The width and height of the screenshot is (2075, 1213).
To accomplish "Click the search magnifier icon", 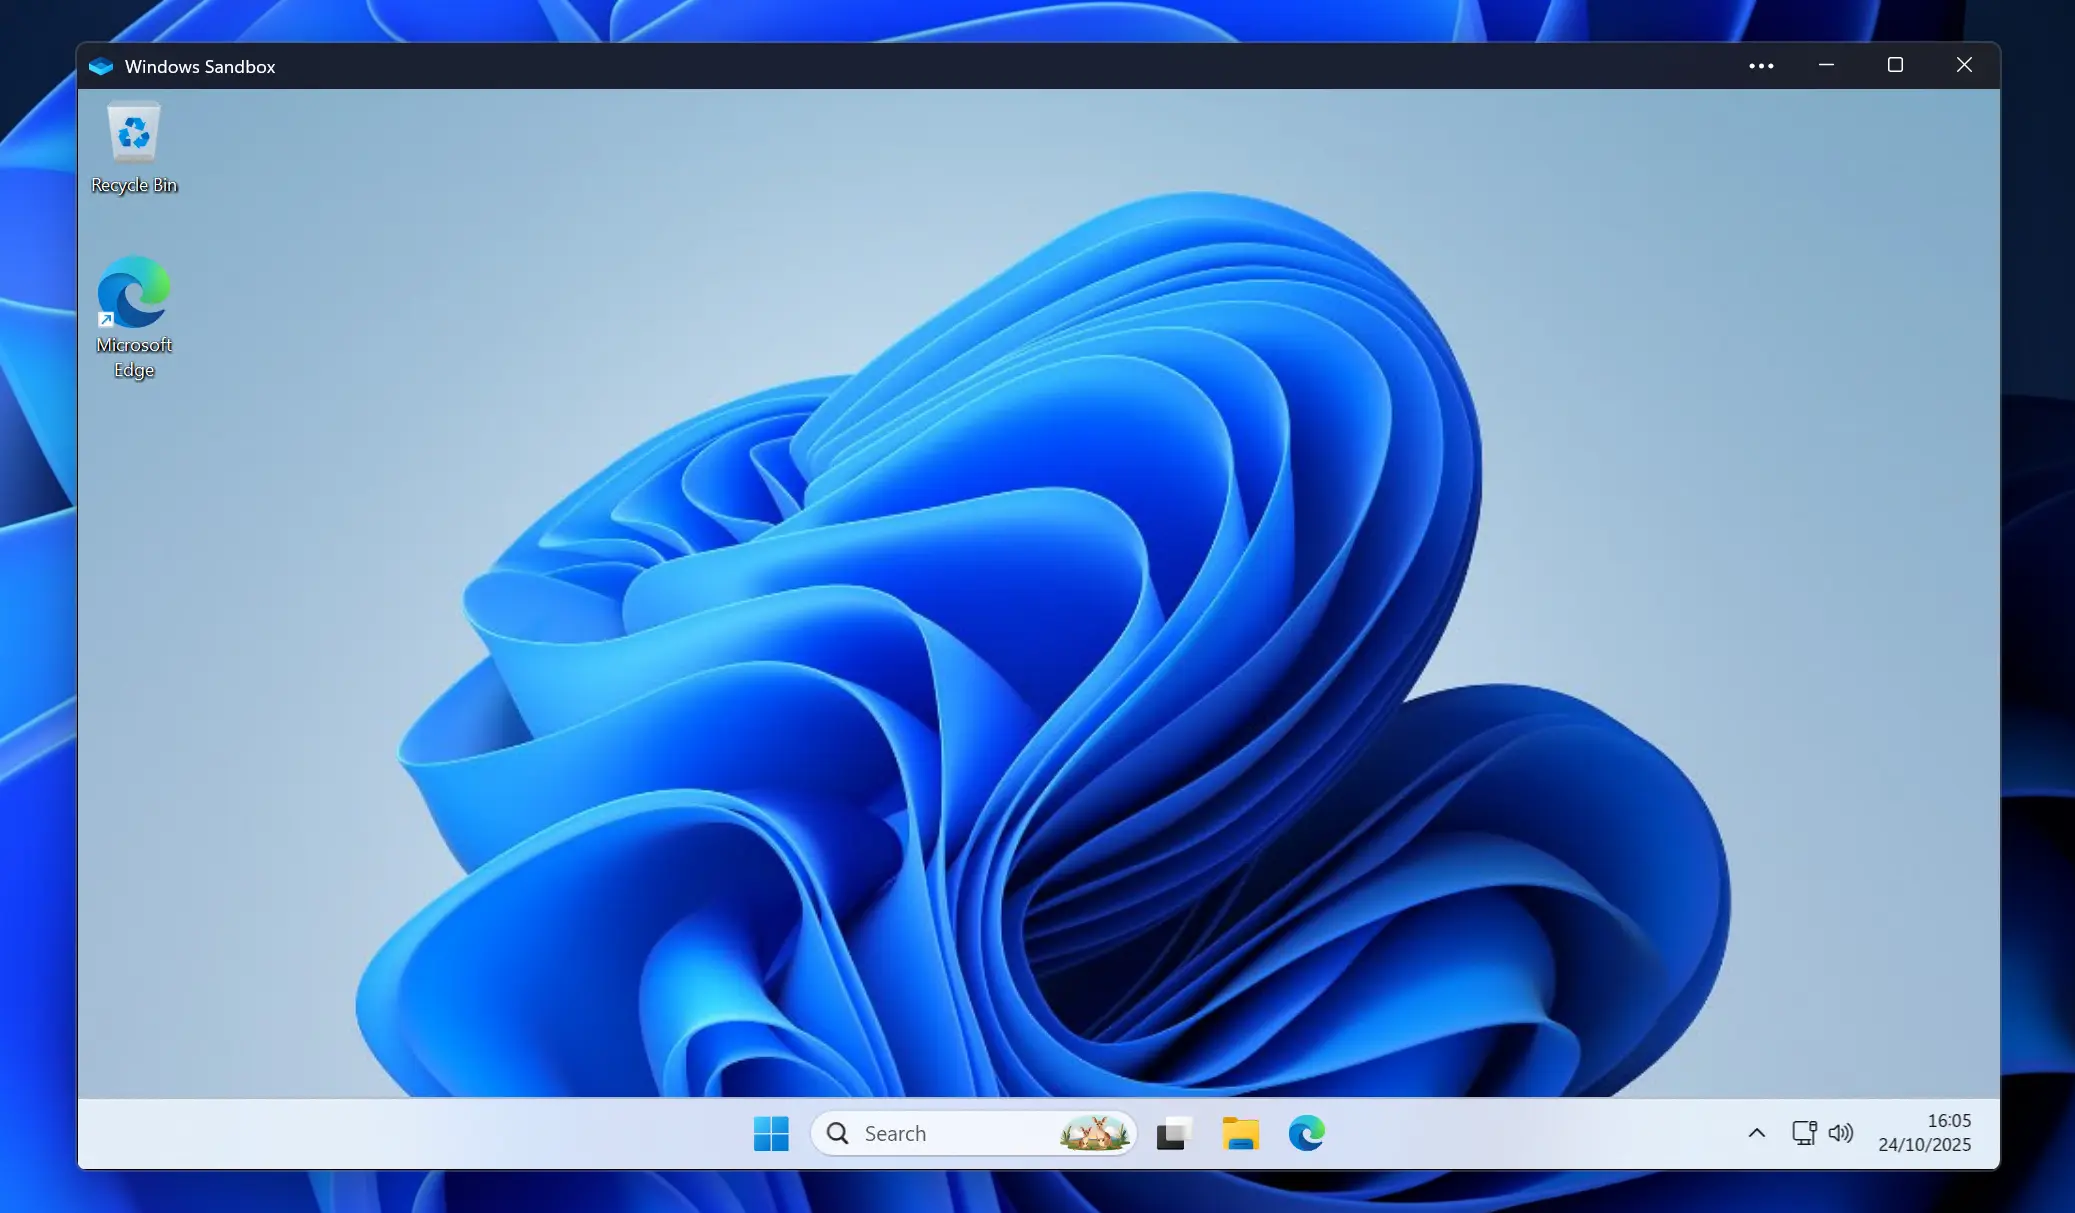I will 840,1133.
